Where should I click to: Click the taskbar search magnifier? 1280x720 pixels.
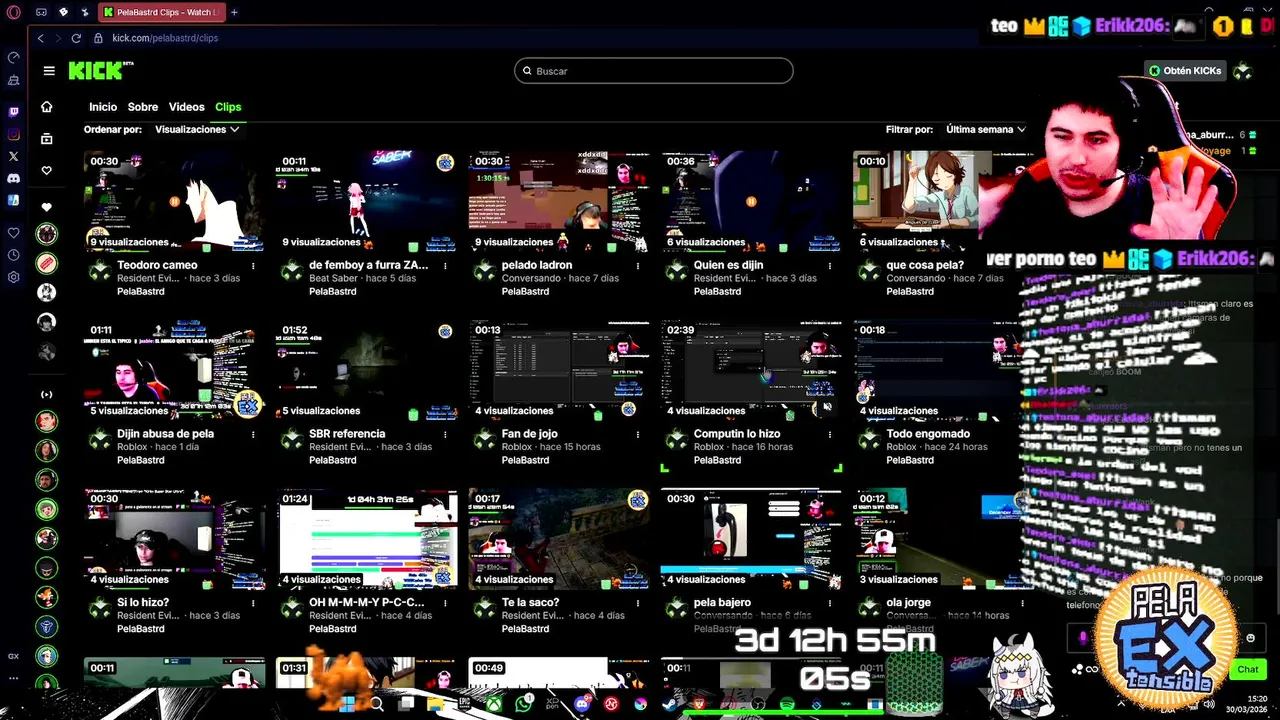click(x=376, y=704)
